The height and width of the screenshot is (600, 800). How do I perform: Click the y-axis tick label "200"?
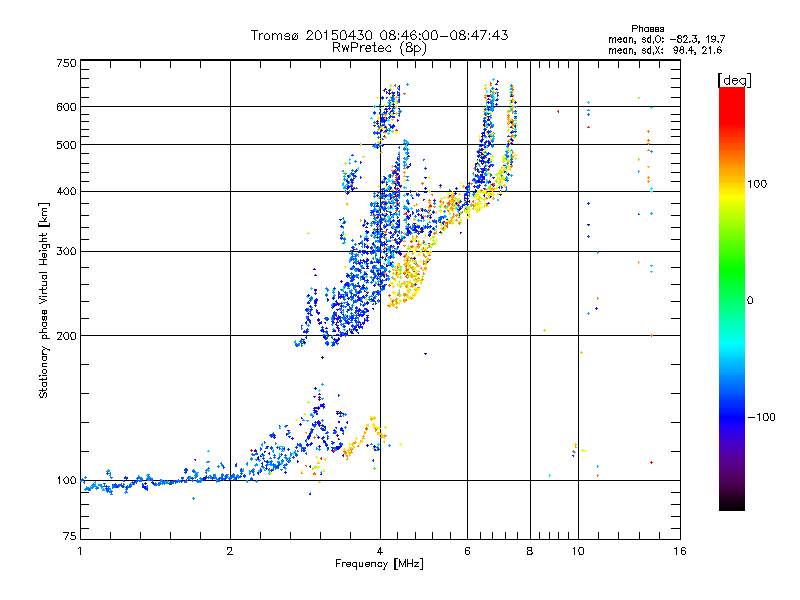[x=67, y=336]
